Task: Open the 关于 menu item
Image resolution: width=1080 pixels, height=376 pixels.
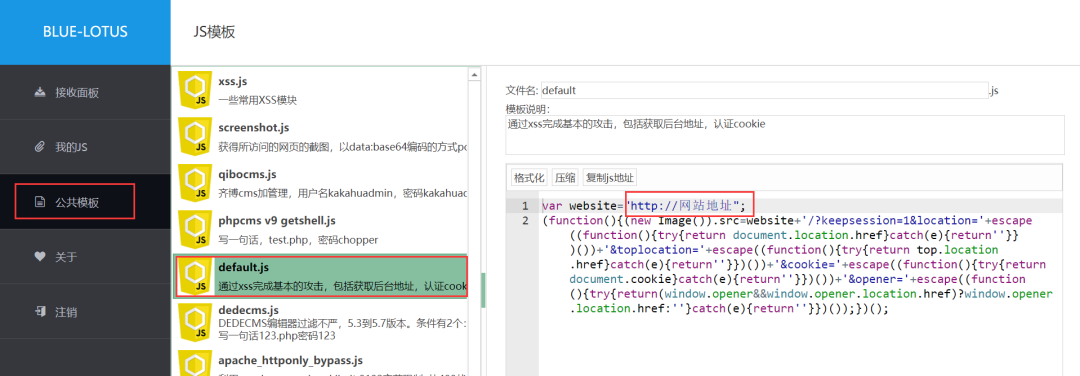Action: (85, 257)
